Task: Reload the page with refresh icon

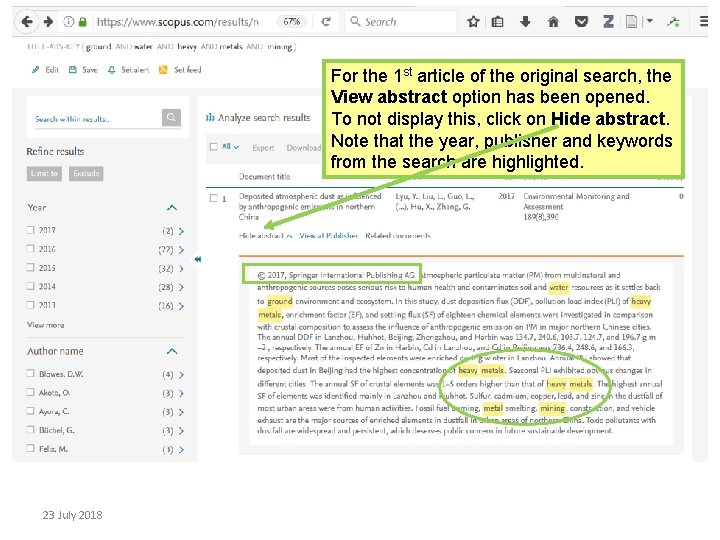Action: [326, 22]
